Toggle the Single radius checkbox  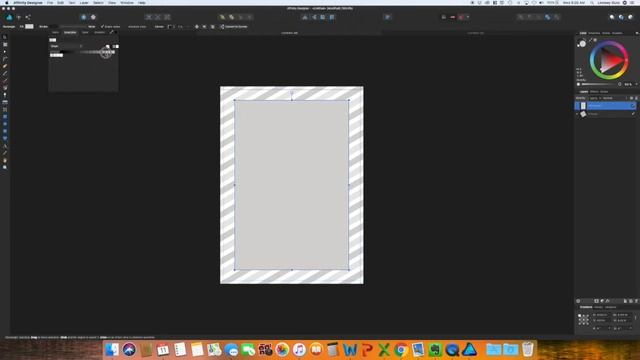coord(102,27)
